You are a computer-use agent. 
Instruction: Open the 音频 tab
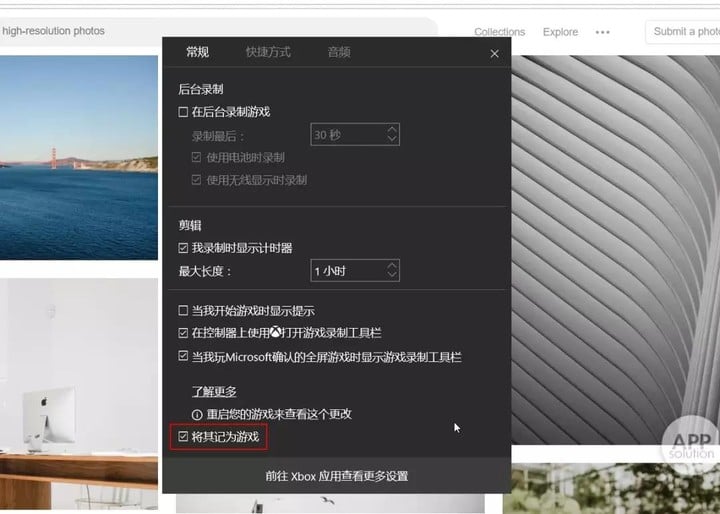pos(339,52)
